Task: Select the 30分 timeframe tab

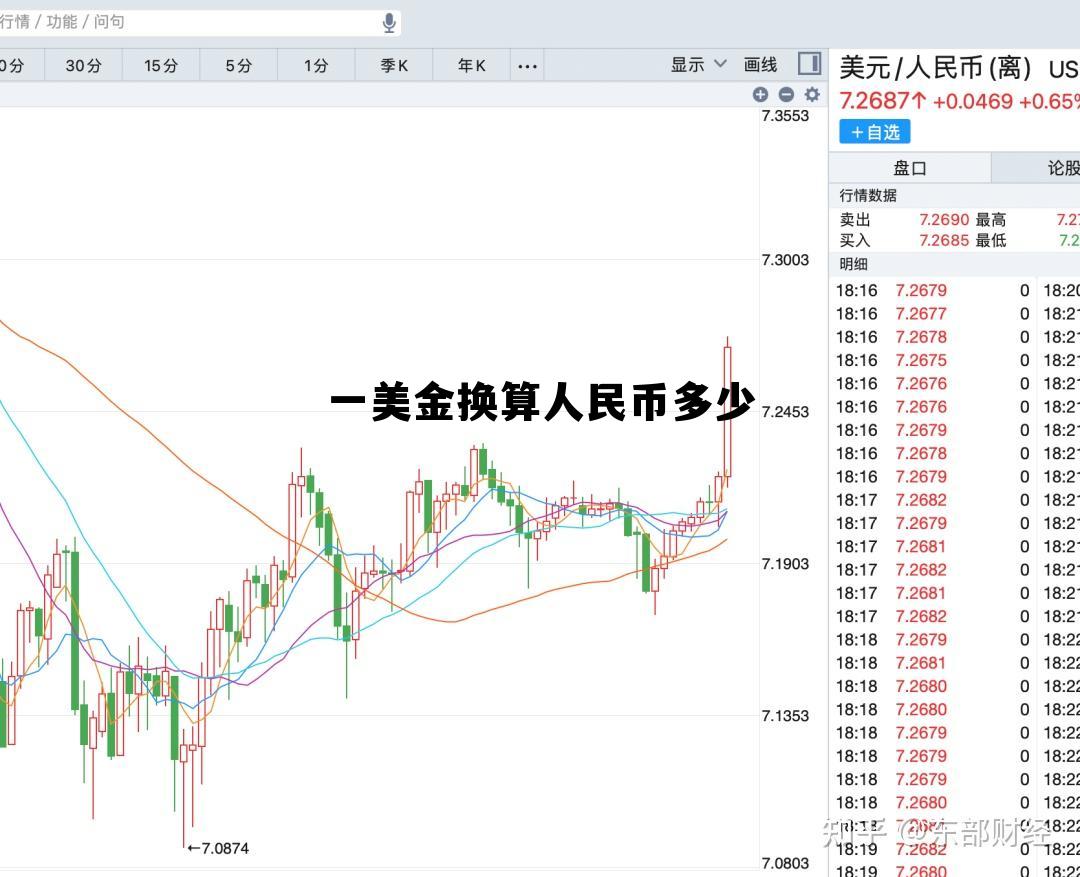Action: tap(83, 64)
